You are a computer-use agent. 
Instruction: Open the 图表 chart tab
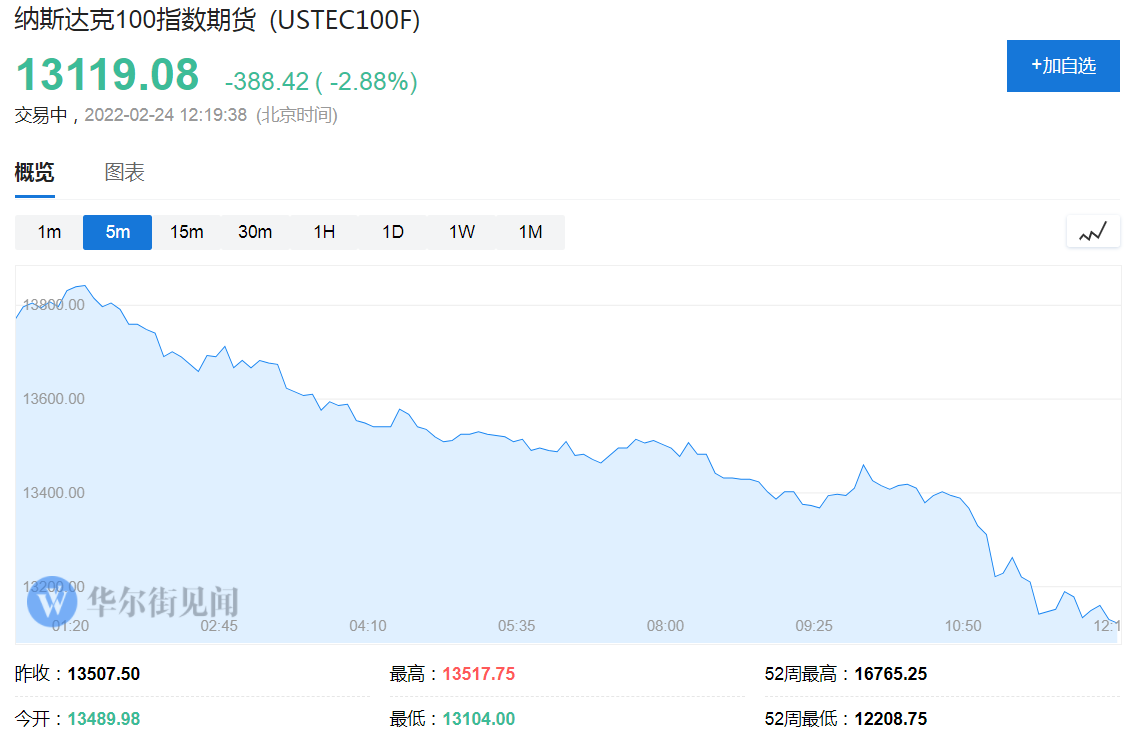(125, 172)
